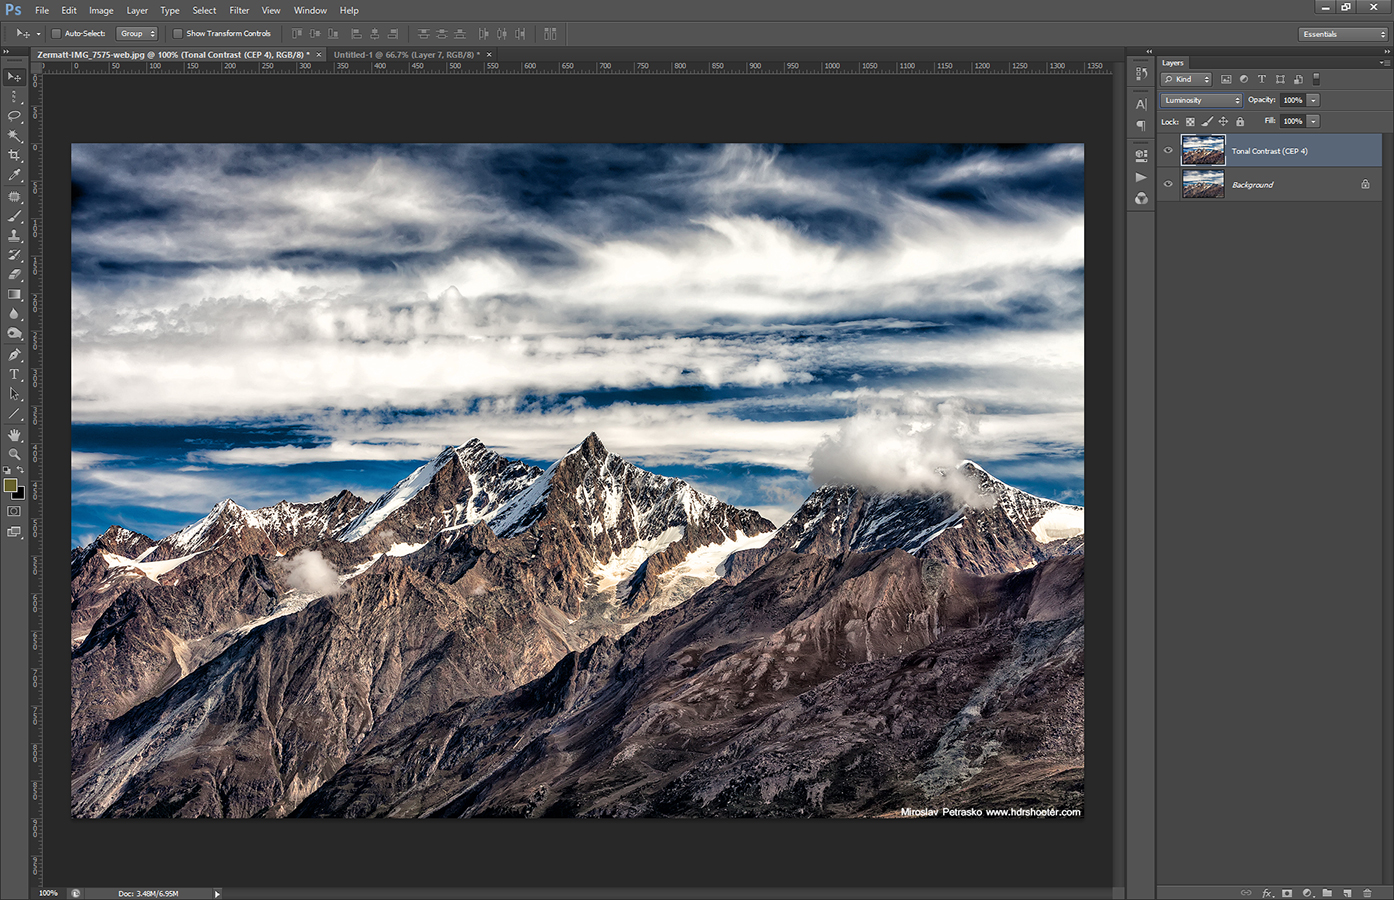Select the Brush tool
The width and height of the screenshot is (1394, 900).
15,215
